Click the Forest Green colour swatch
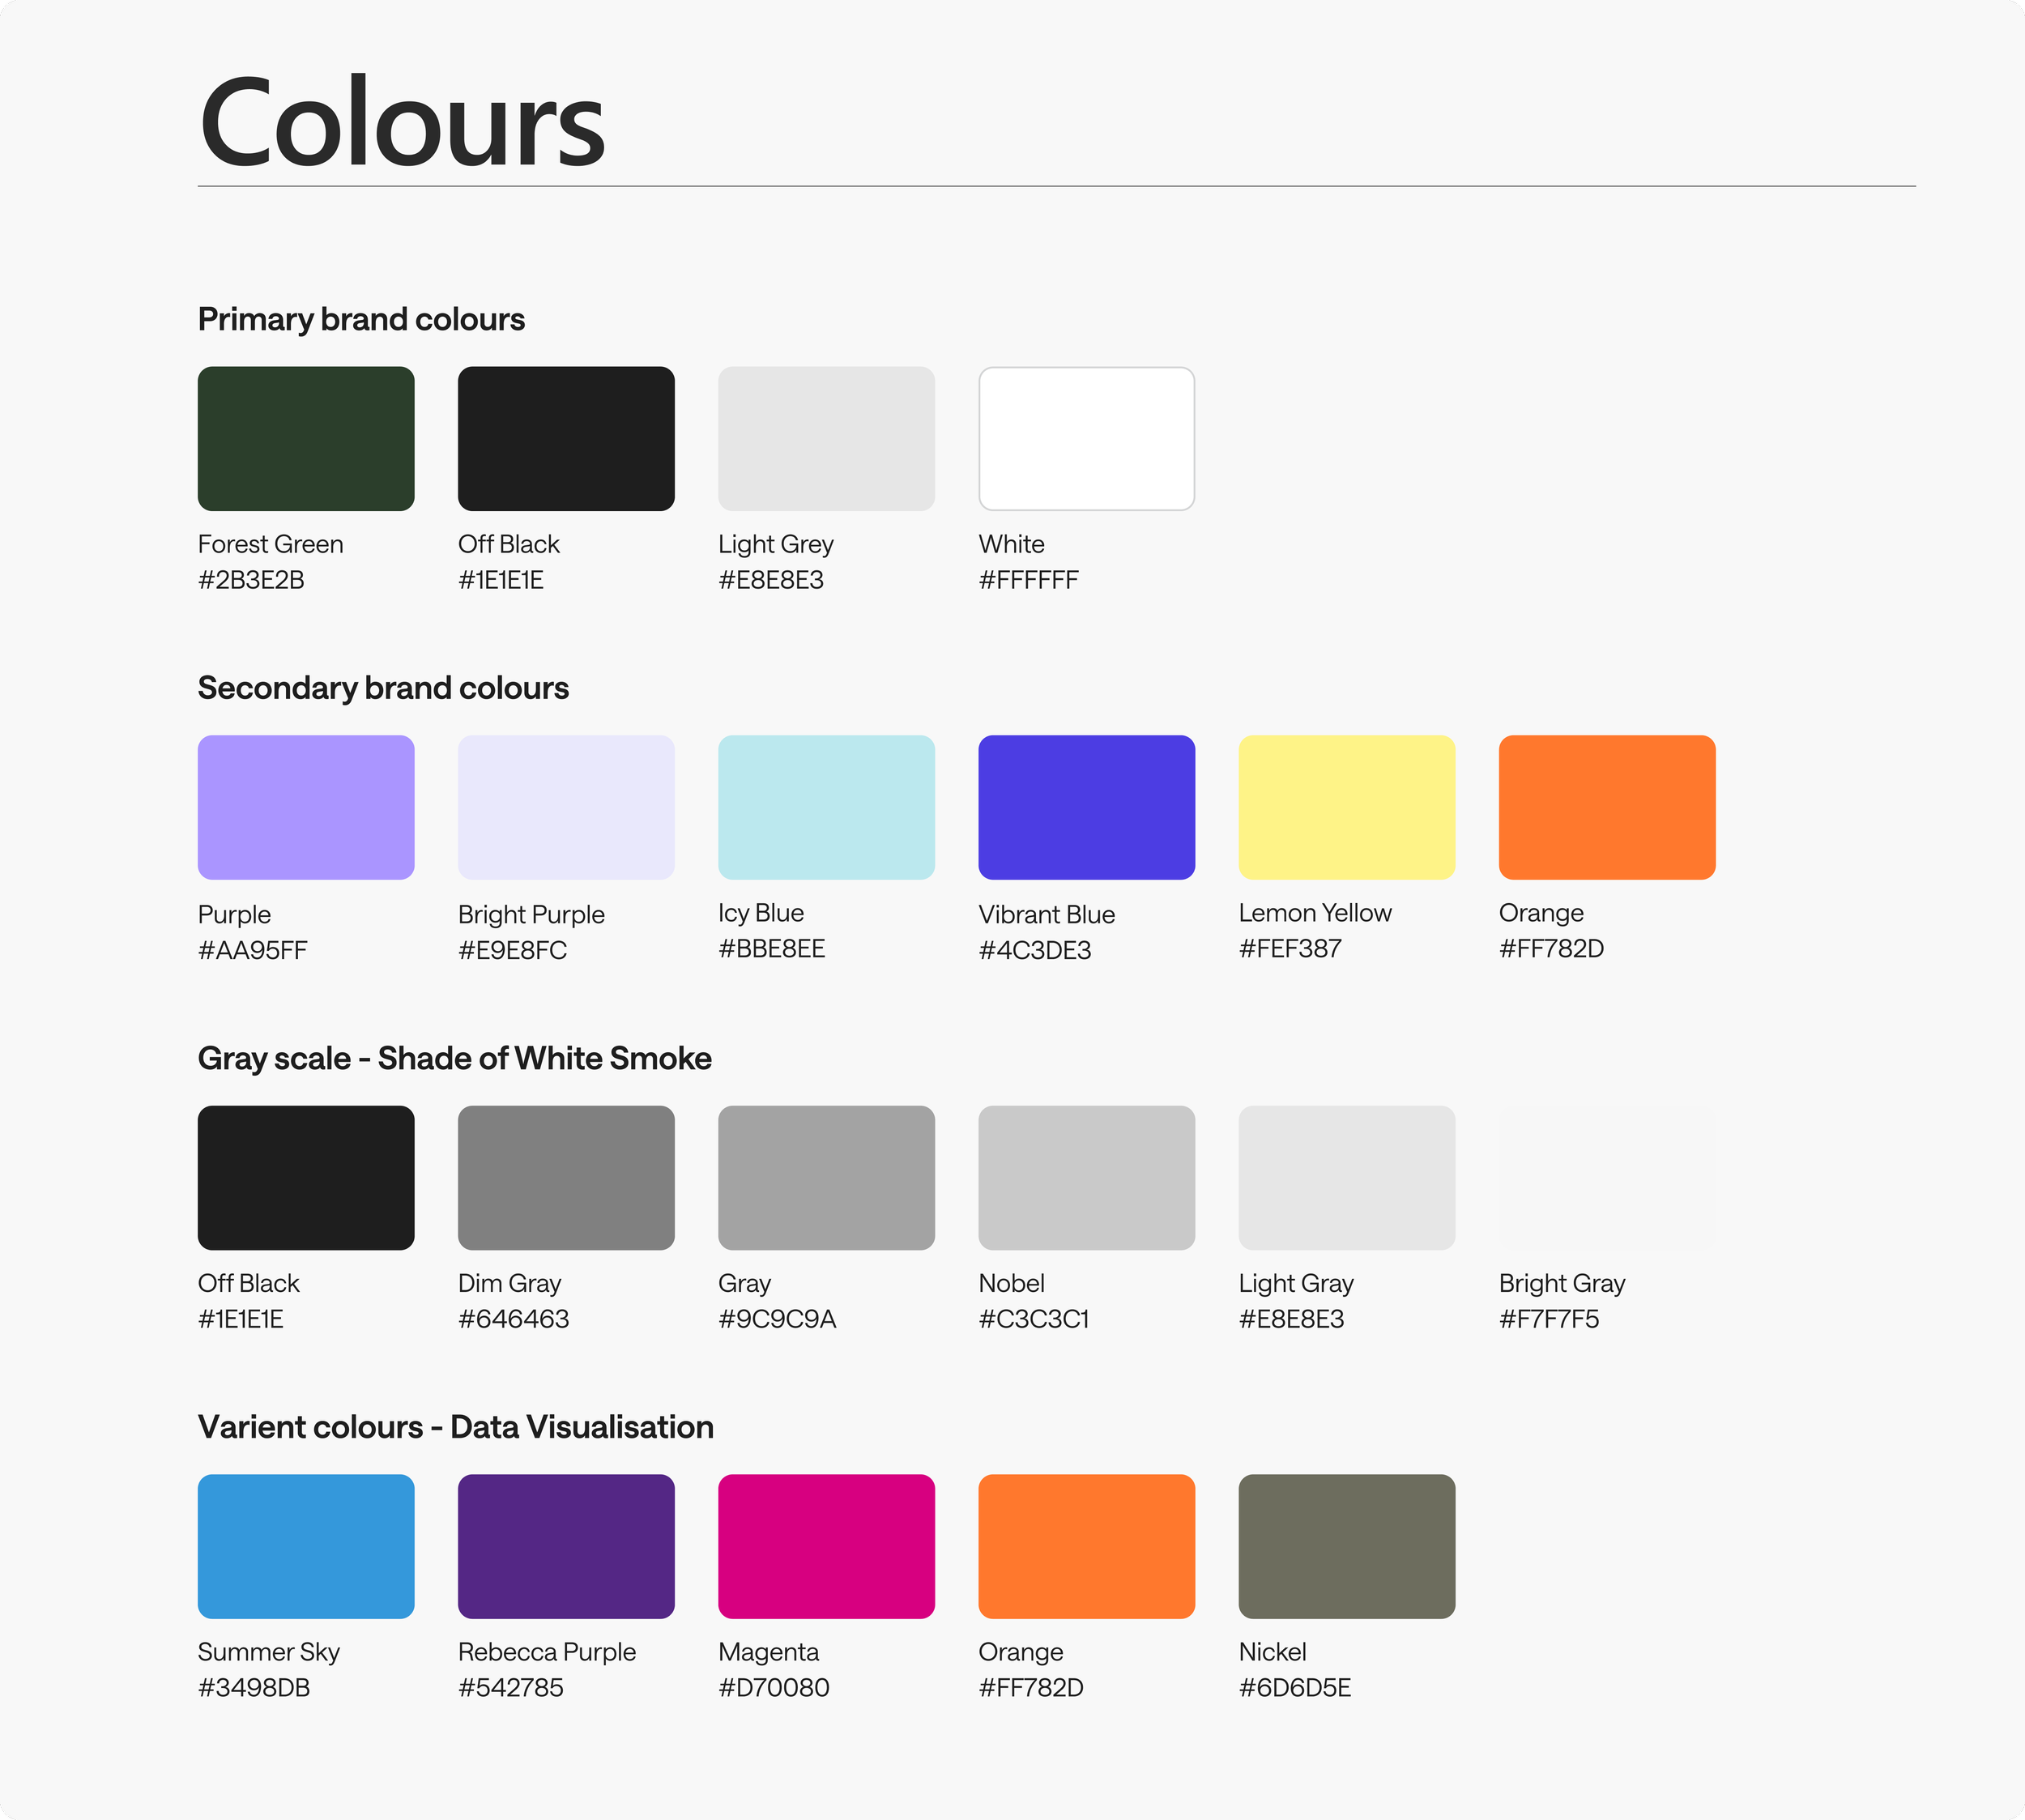Viewport: 2025px width, 1820px height. [x=306, y=438]
